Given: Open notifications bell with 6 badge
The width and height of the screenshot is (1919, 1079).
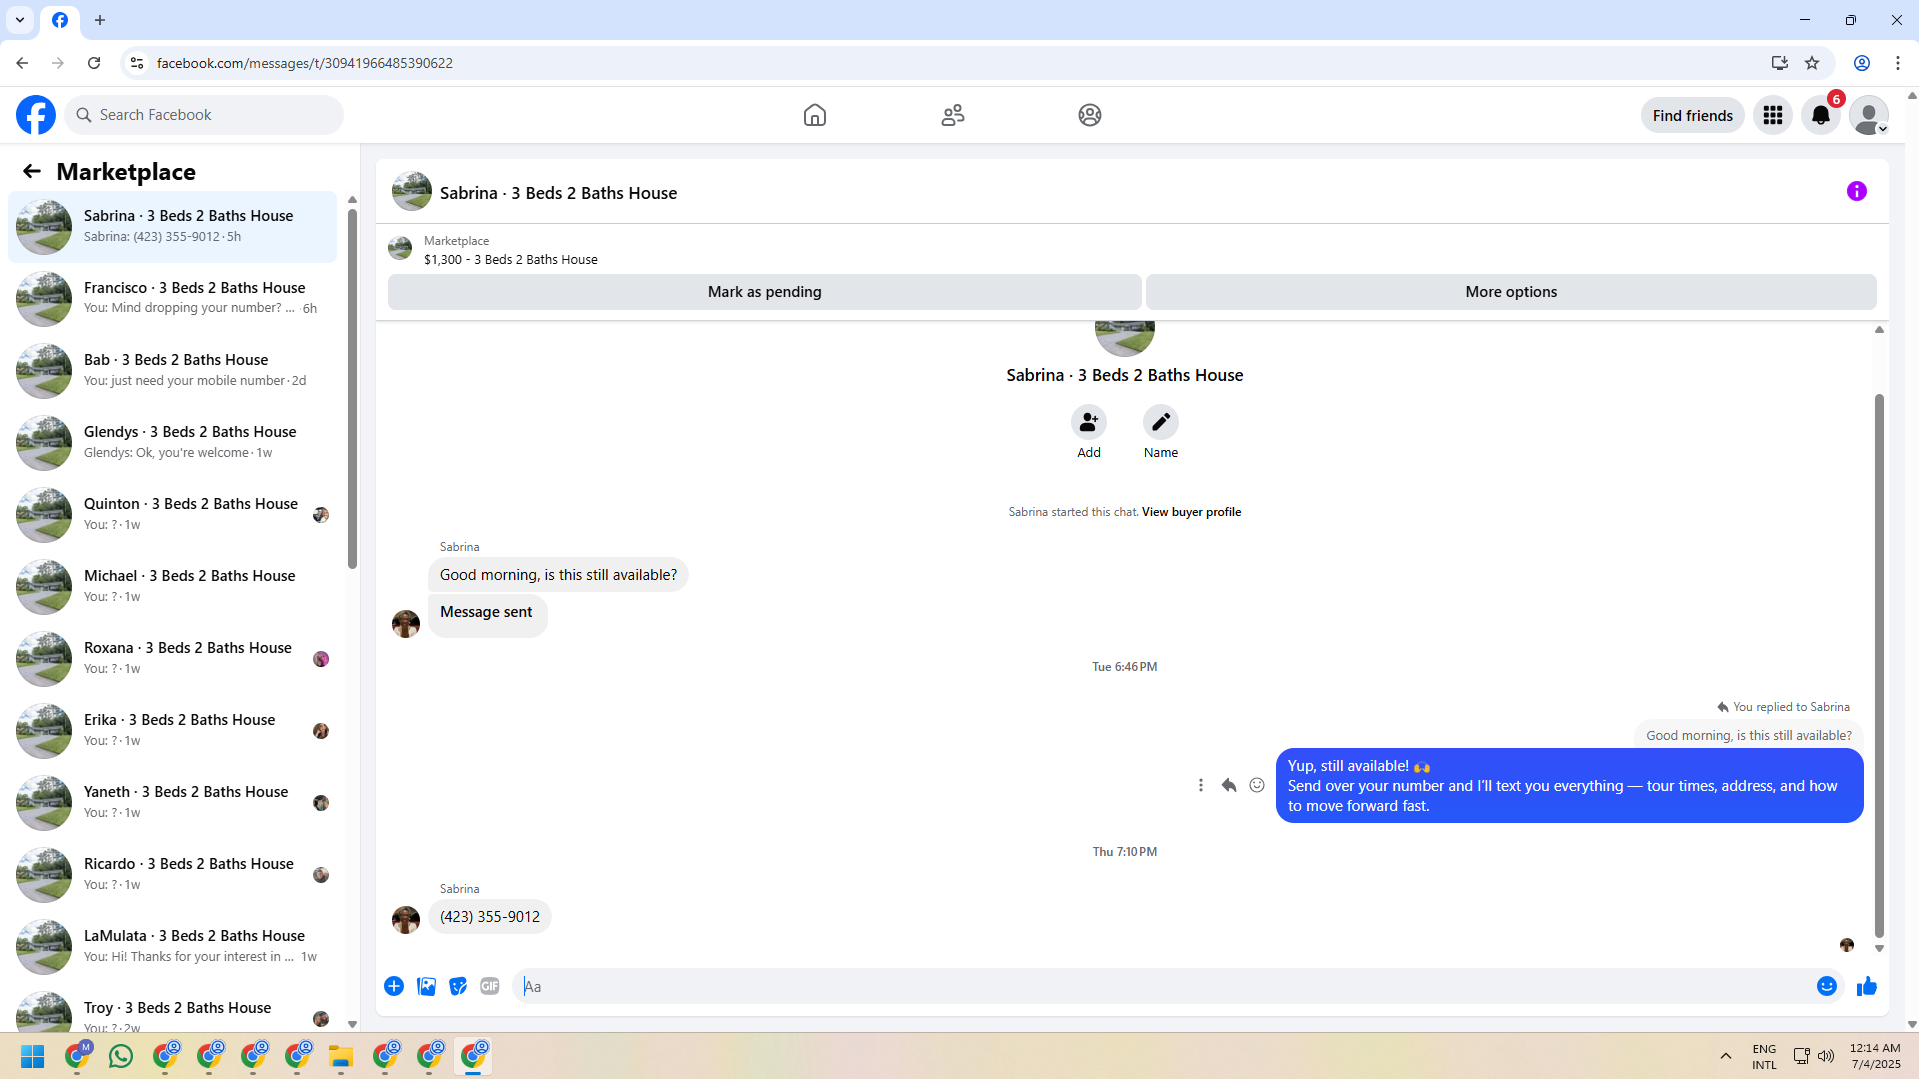Looking at the screenshot, I should point(1821,115).
